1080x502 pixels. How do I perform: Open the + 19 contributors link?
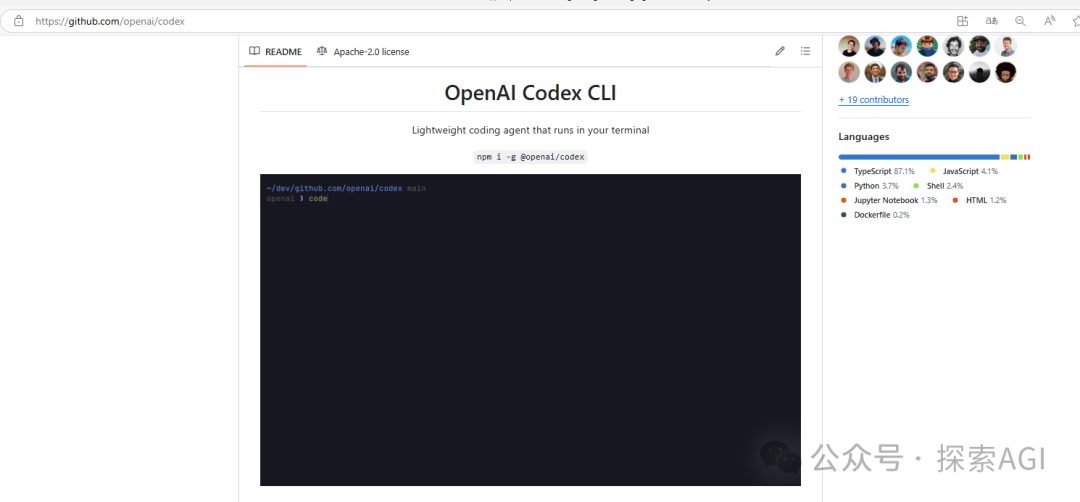(873, 100)
